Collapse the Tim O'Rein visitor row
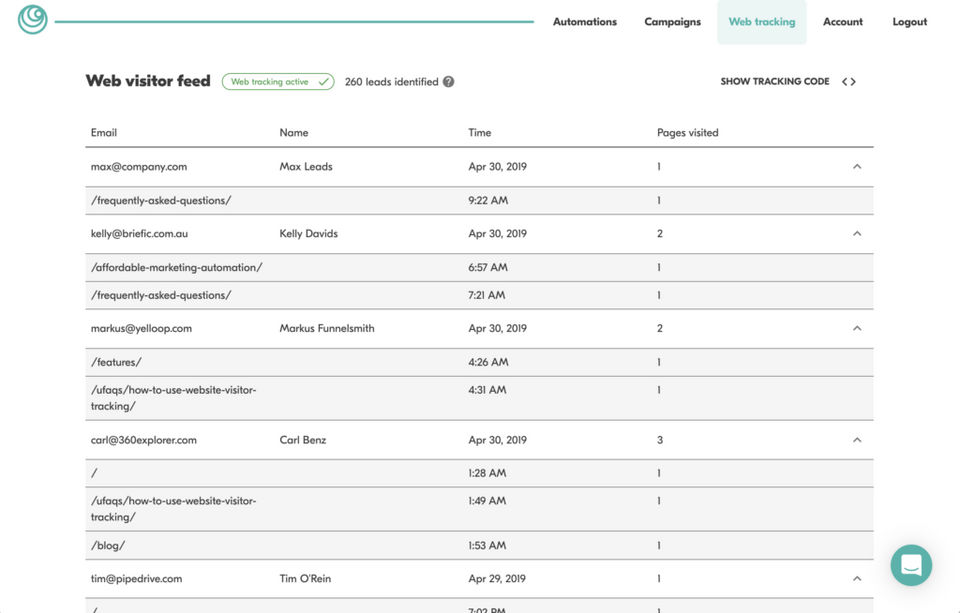Screen dimensions: 960x613 (x=857, y=579)
